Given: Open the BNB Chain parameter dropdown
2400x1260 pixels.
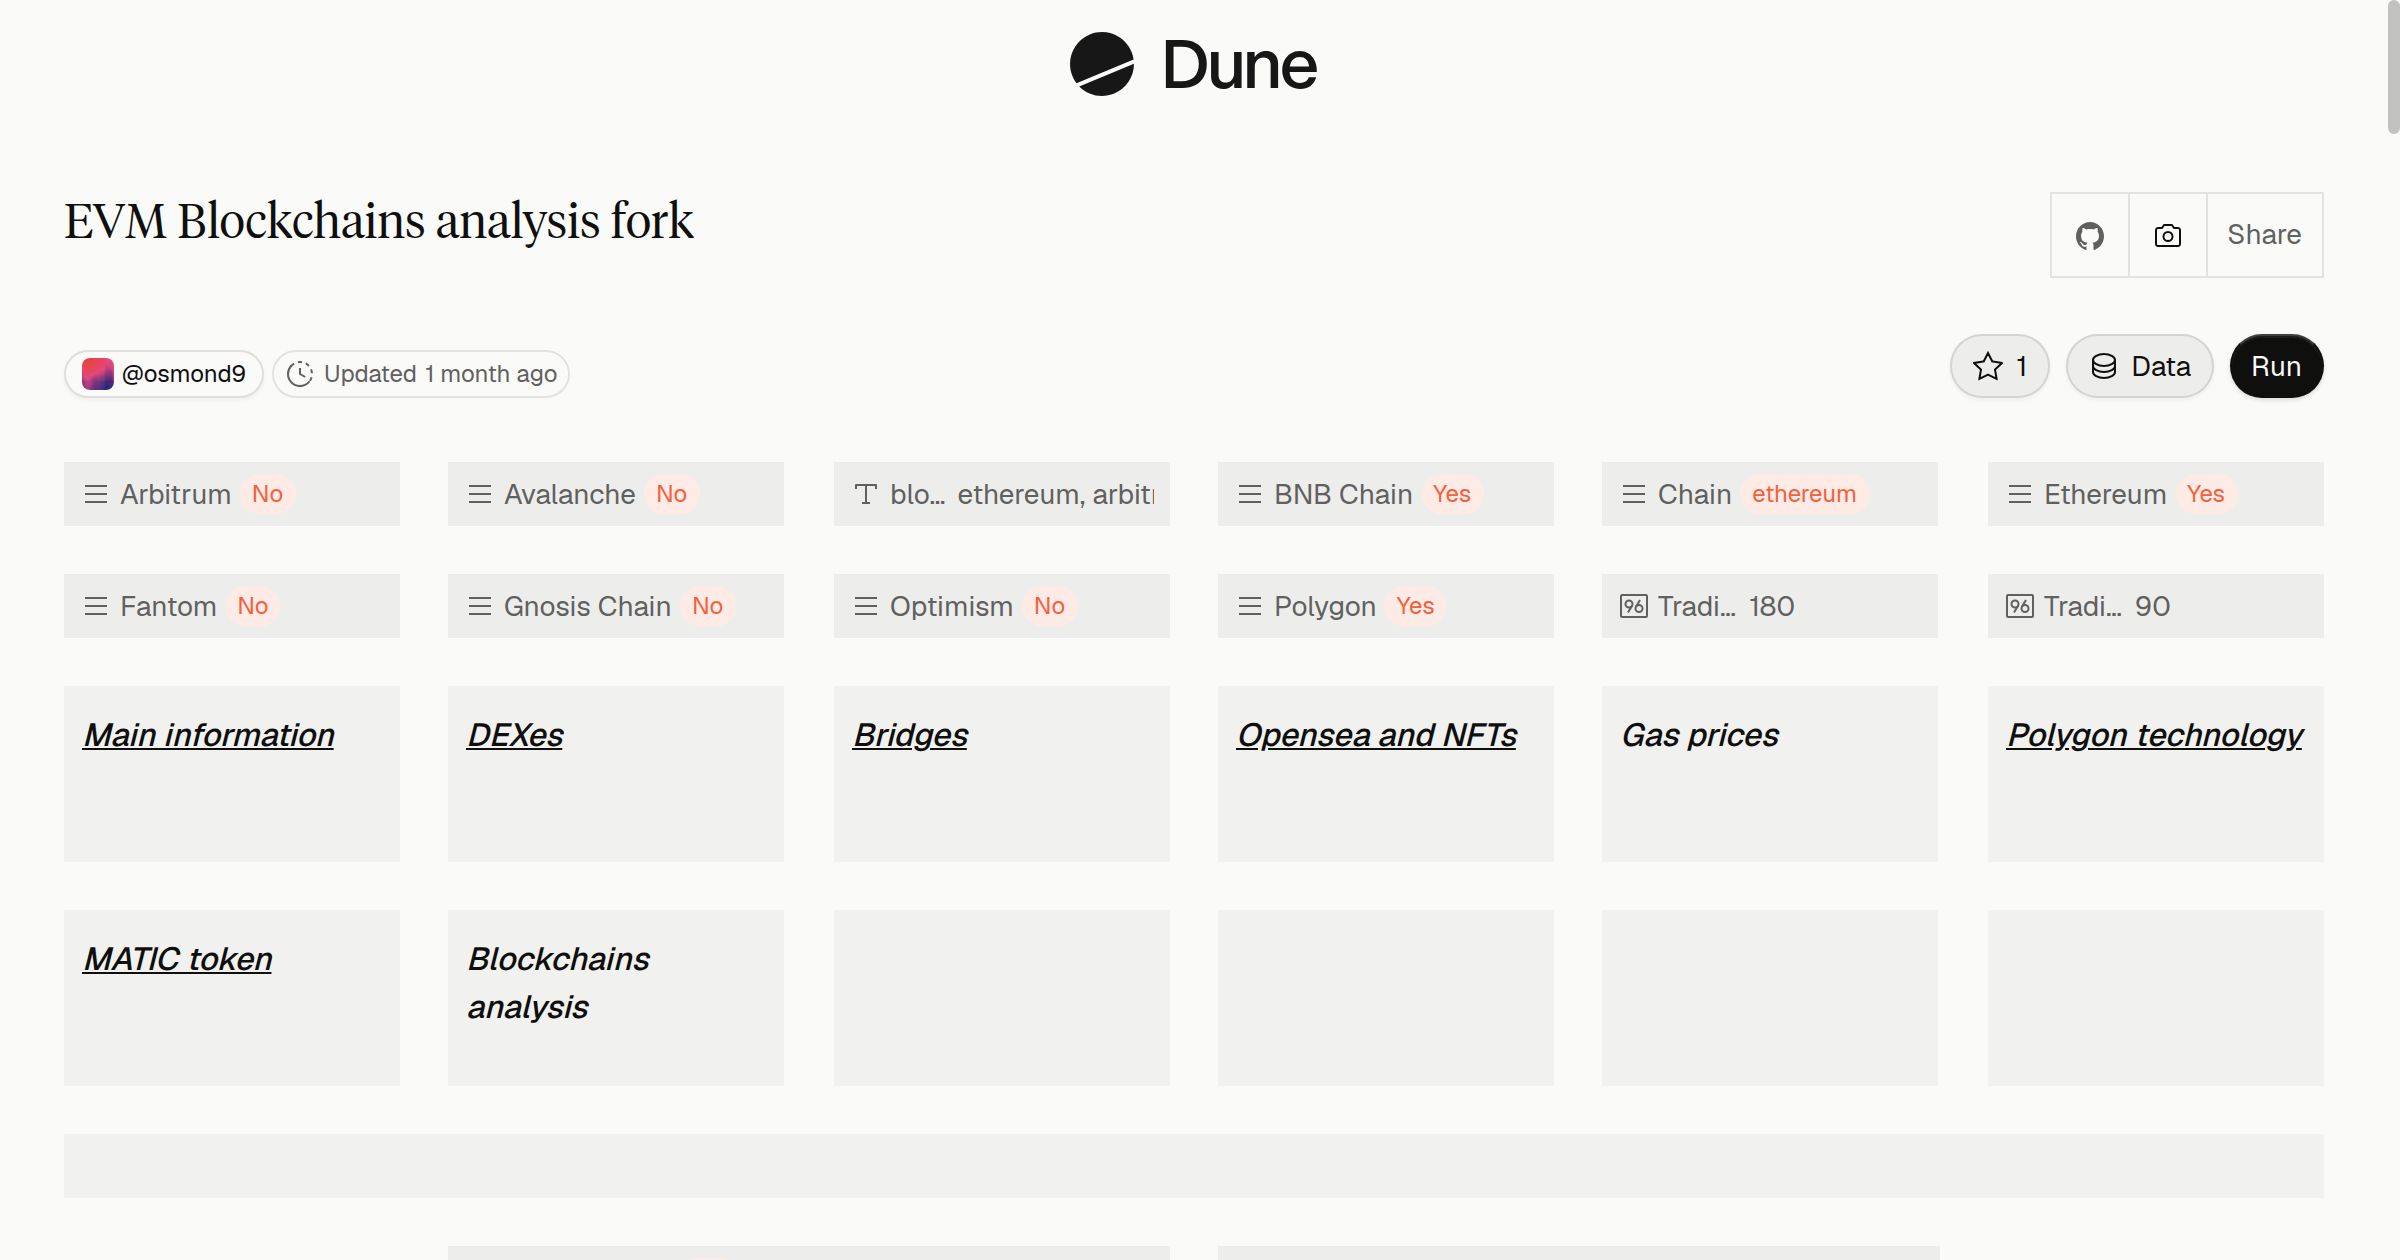Looking at the screenshot, I should point(1386,494).
